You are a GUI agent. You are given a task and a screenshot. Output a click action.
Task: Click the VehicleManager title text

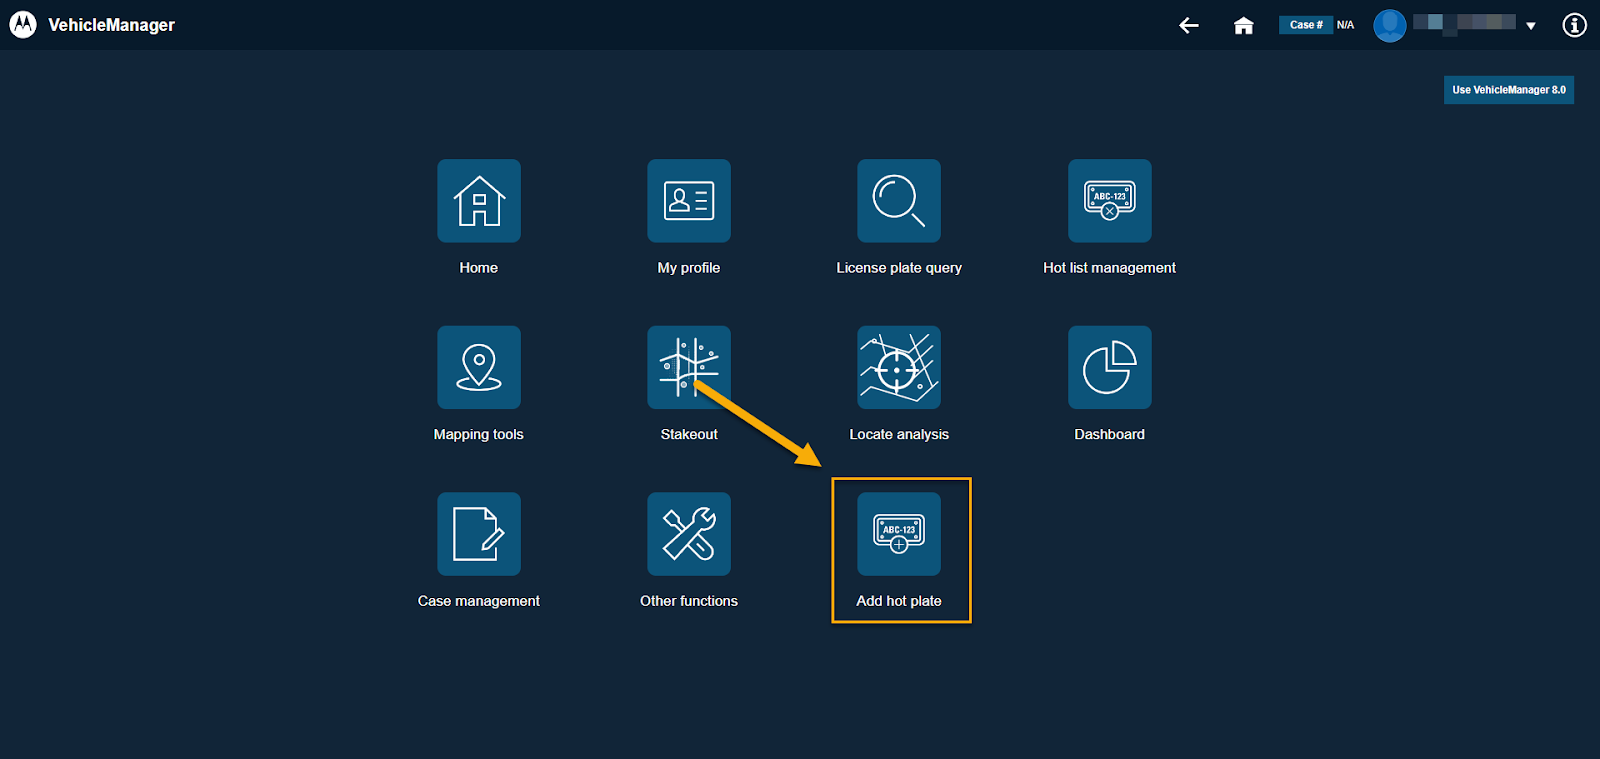click(x=111, y=25)
